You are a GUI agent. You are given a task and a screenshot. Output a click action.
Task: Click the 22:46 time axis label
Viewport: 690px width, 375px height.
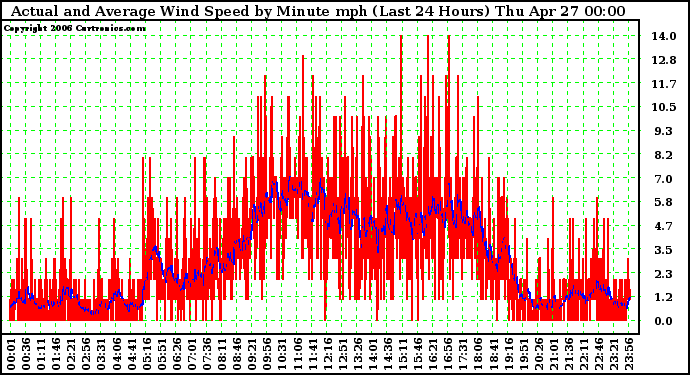598,354
